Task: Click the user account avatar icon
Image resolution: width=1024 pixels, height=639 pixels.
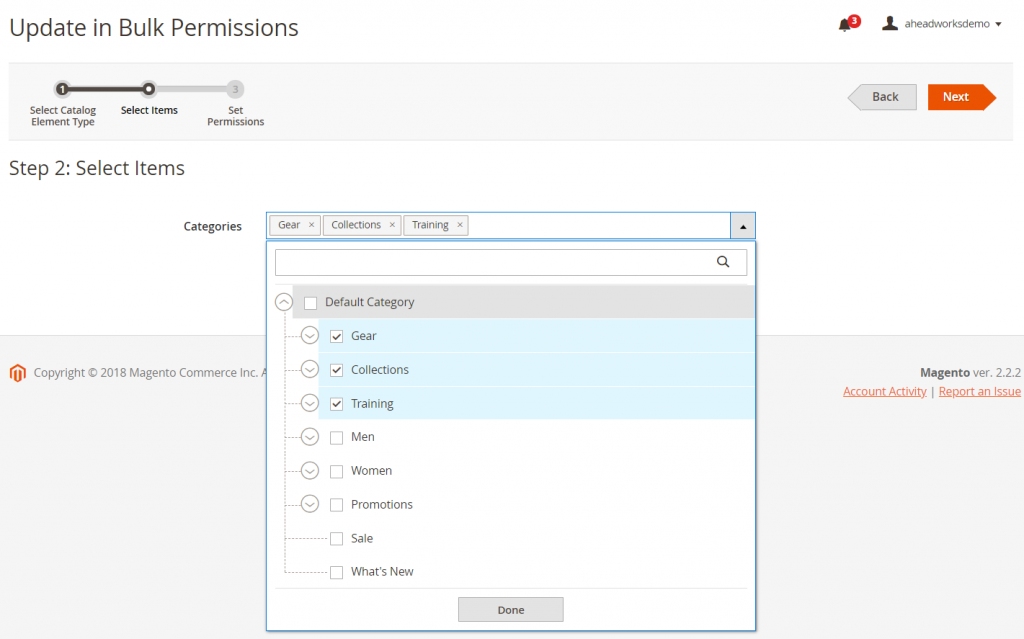Action: coord(889,23)
